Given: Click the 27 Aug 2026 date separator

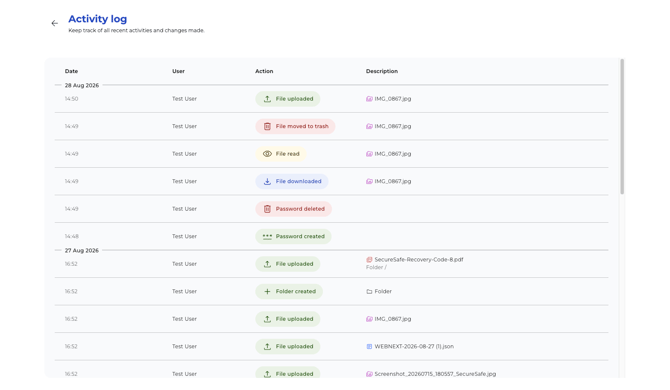Looking at the screenshot, I should tap(82, 250).
